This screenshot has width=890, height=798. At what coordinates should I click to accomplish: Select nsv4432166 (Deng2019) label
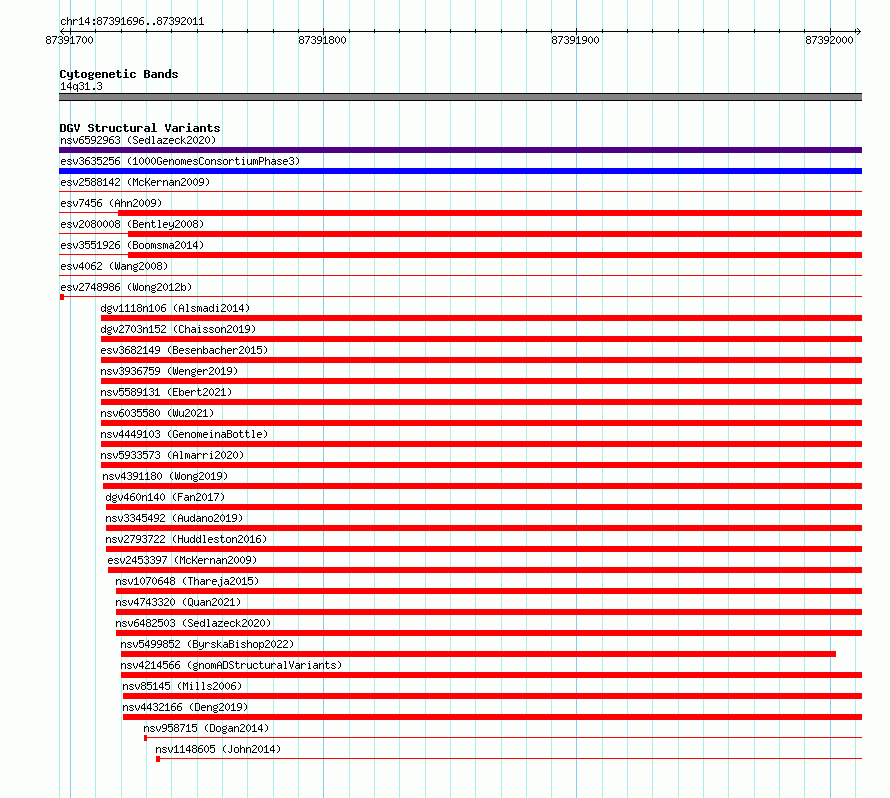[x=186, y=707]
